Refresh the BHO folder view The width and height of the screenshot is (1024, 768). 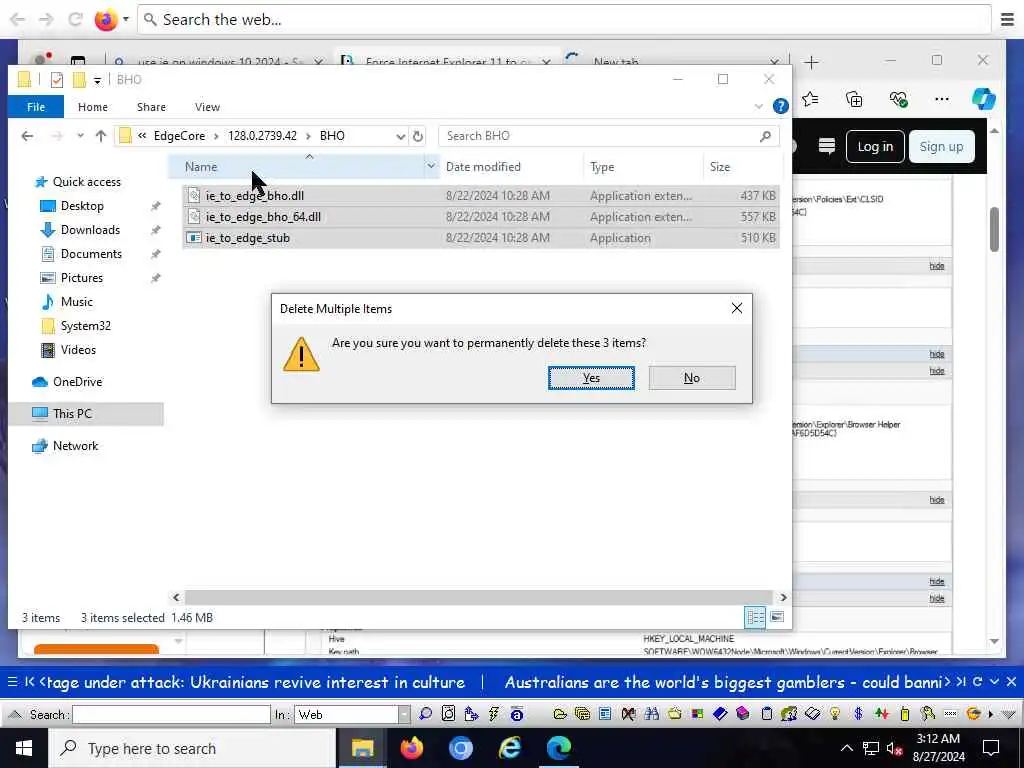[418, 136]
